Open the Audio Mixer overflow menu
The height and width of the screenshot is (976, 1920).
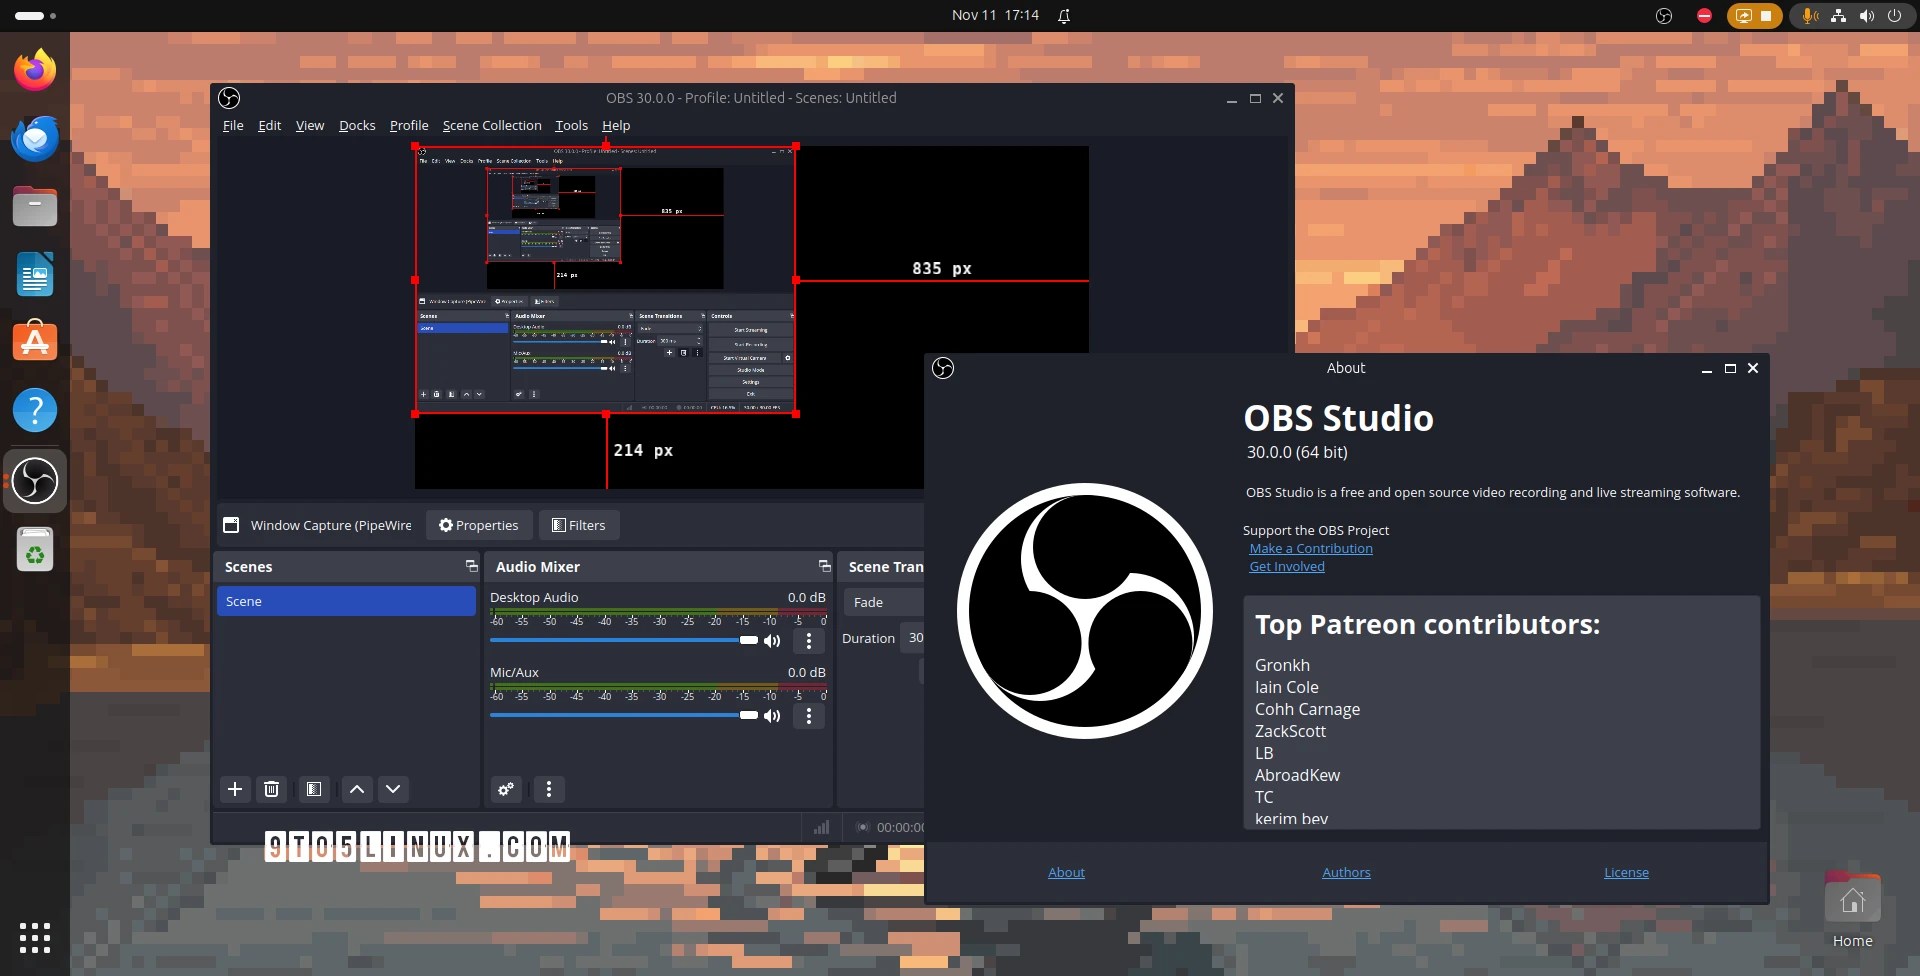tap(548, 789)
